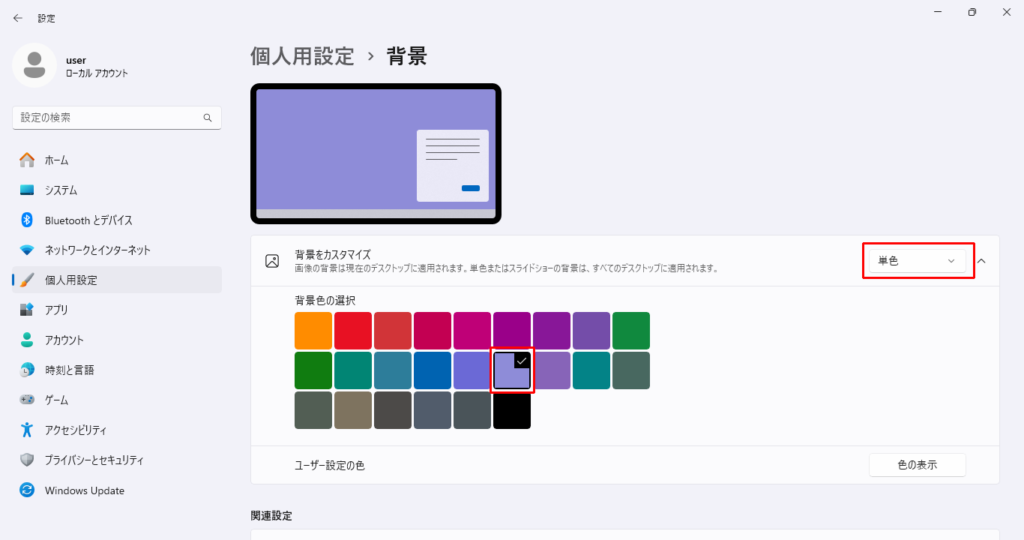Viewport: 1024px width, 540px height.
Task: Open the アプリ settings section
Action: [x=117, y=310]
